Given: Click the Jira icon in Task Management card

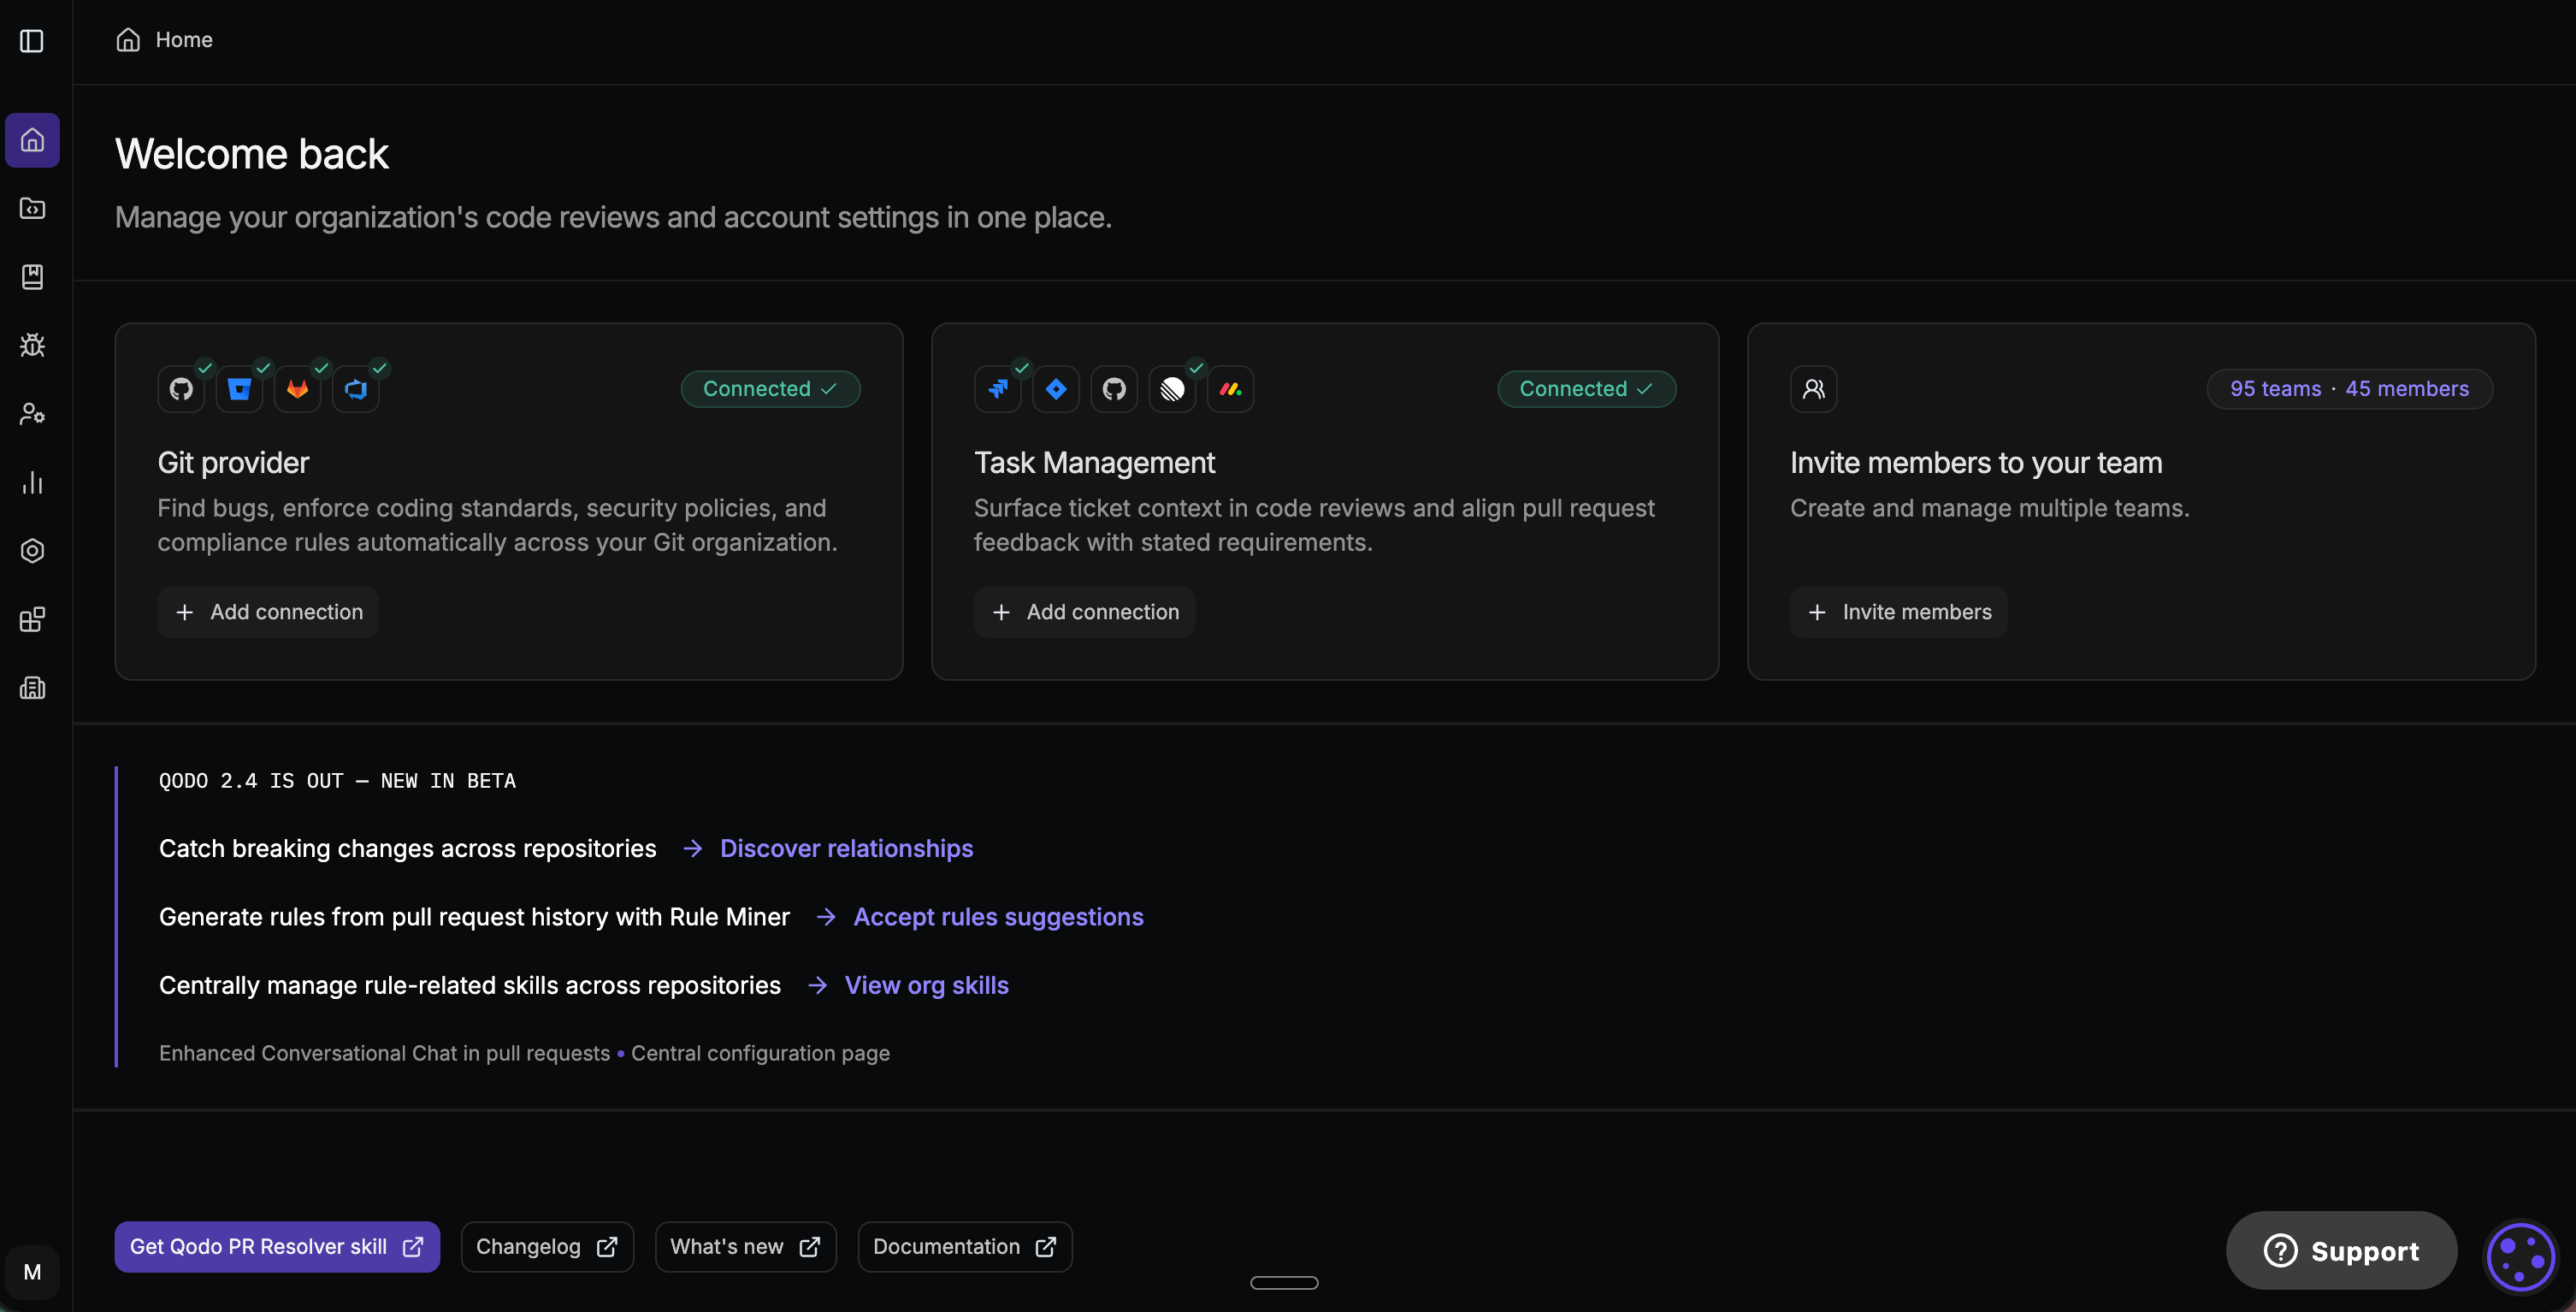Looking at the screenshot, I should click(998, 389).
